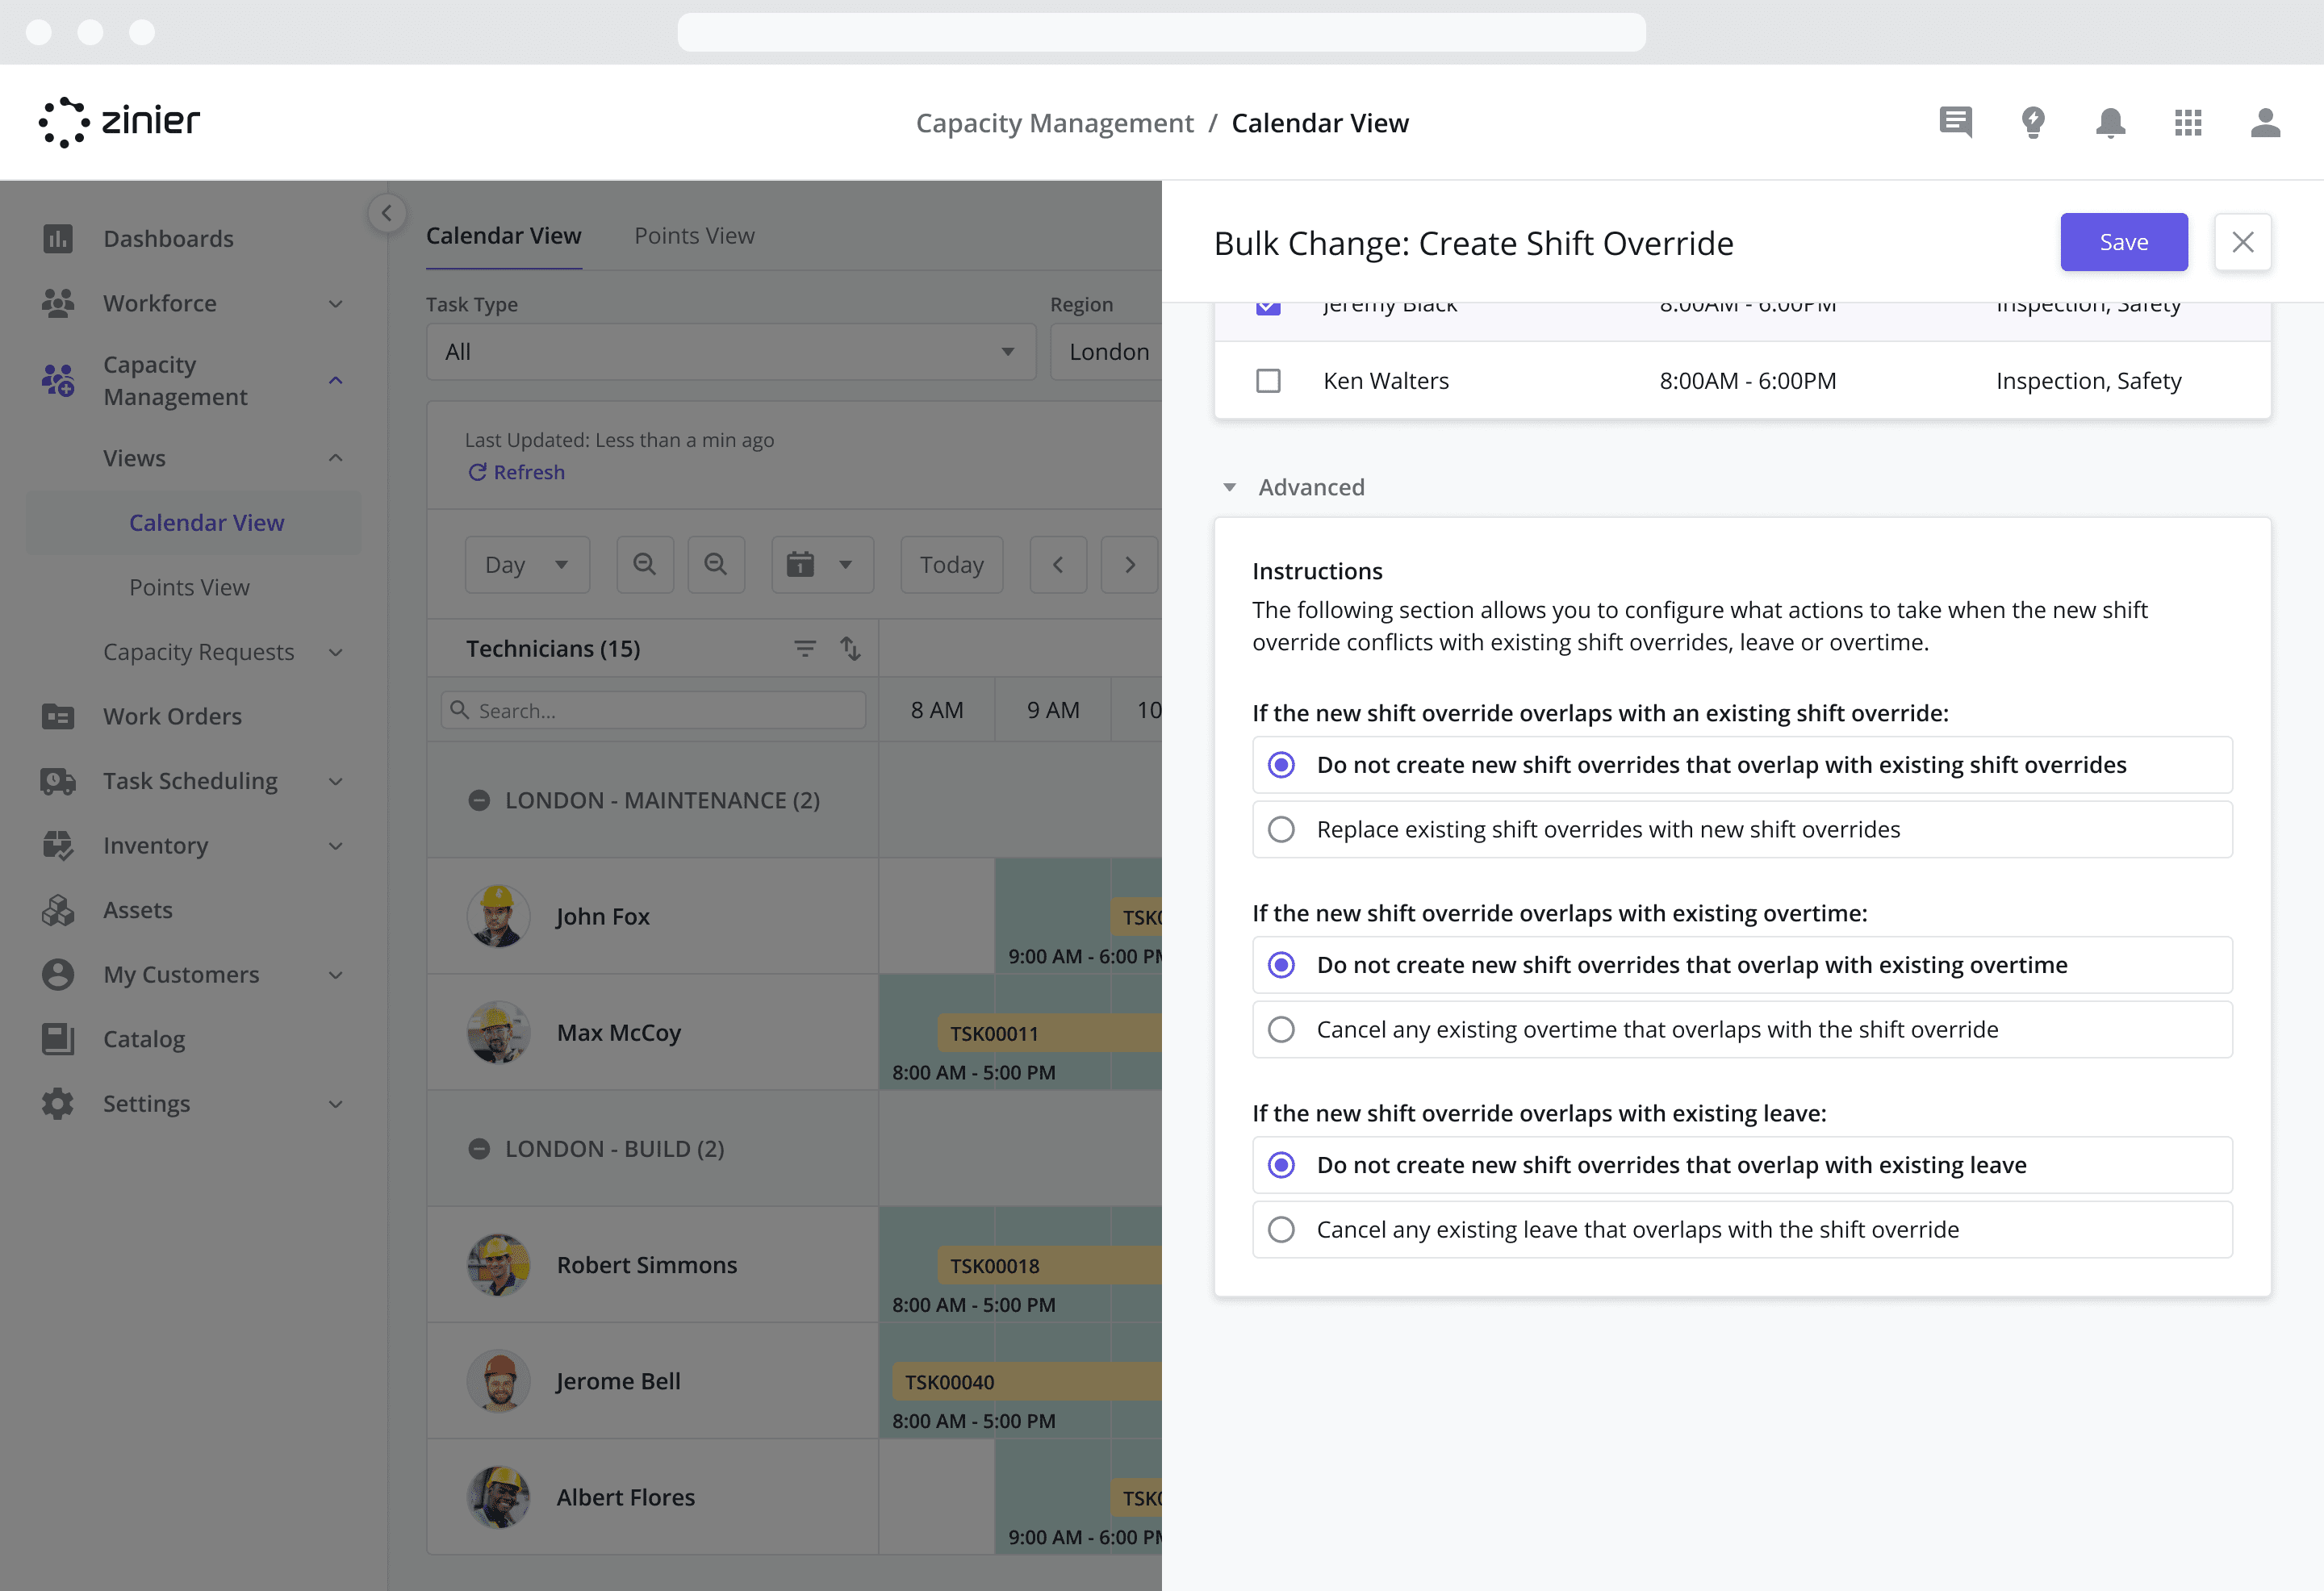Click John Fox's avatar
The width and height of the screenshot is (2324, 1591).
point(498,916)
